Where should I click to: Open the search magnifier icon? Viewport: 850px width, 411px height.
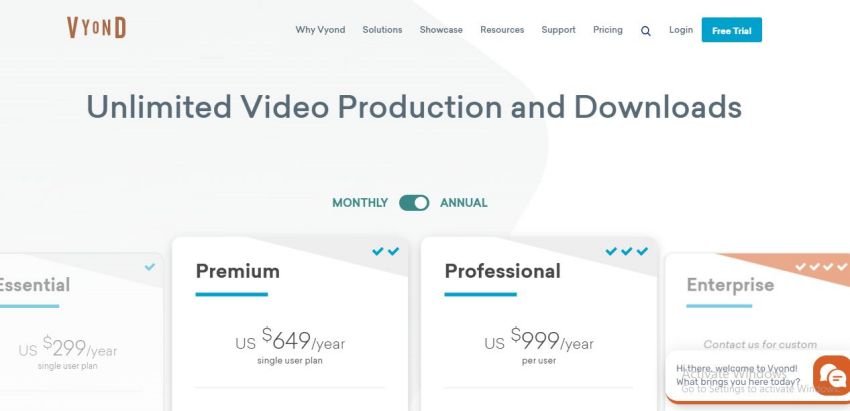tap(646, 31)
